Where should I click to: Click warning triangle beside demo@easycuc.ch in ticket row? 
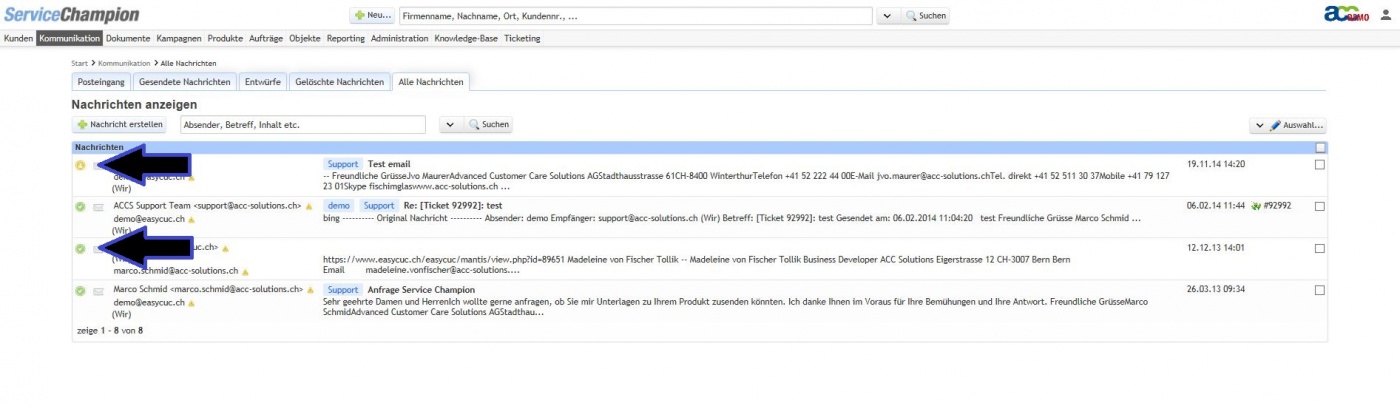coord(191,219)
